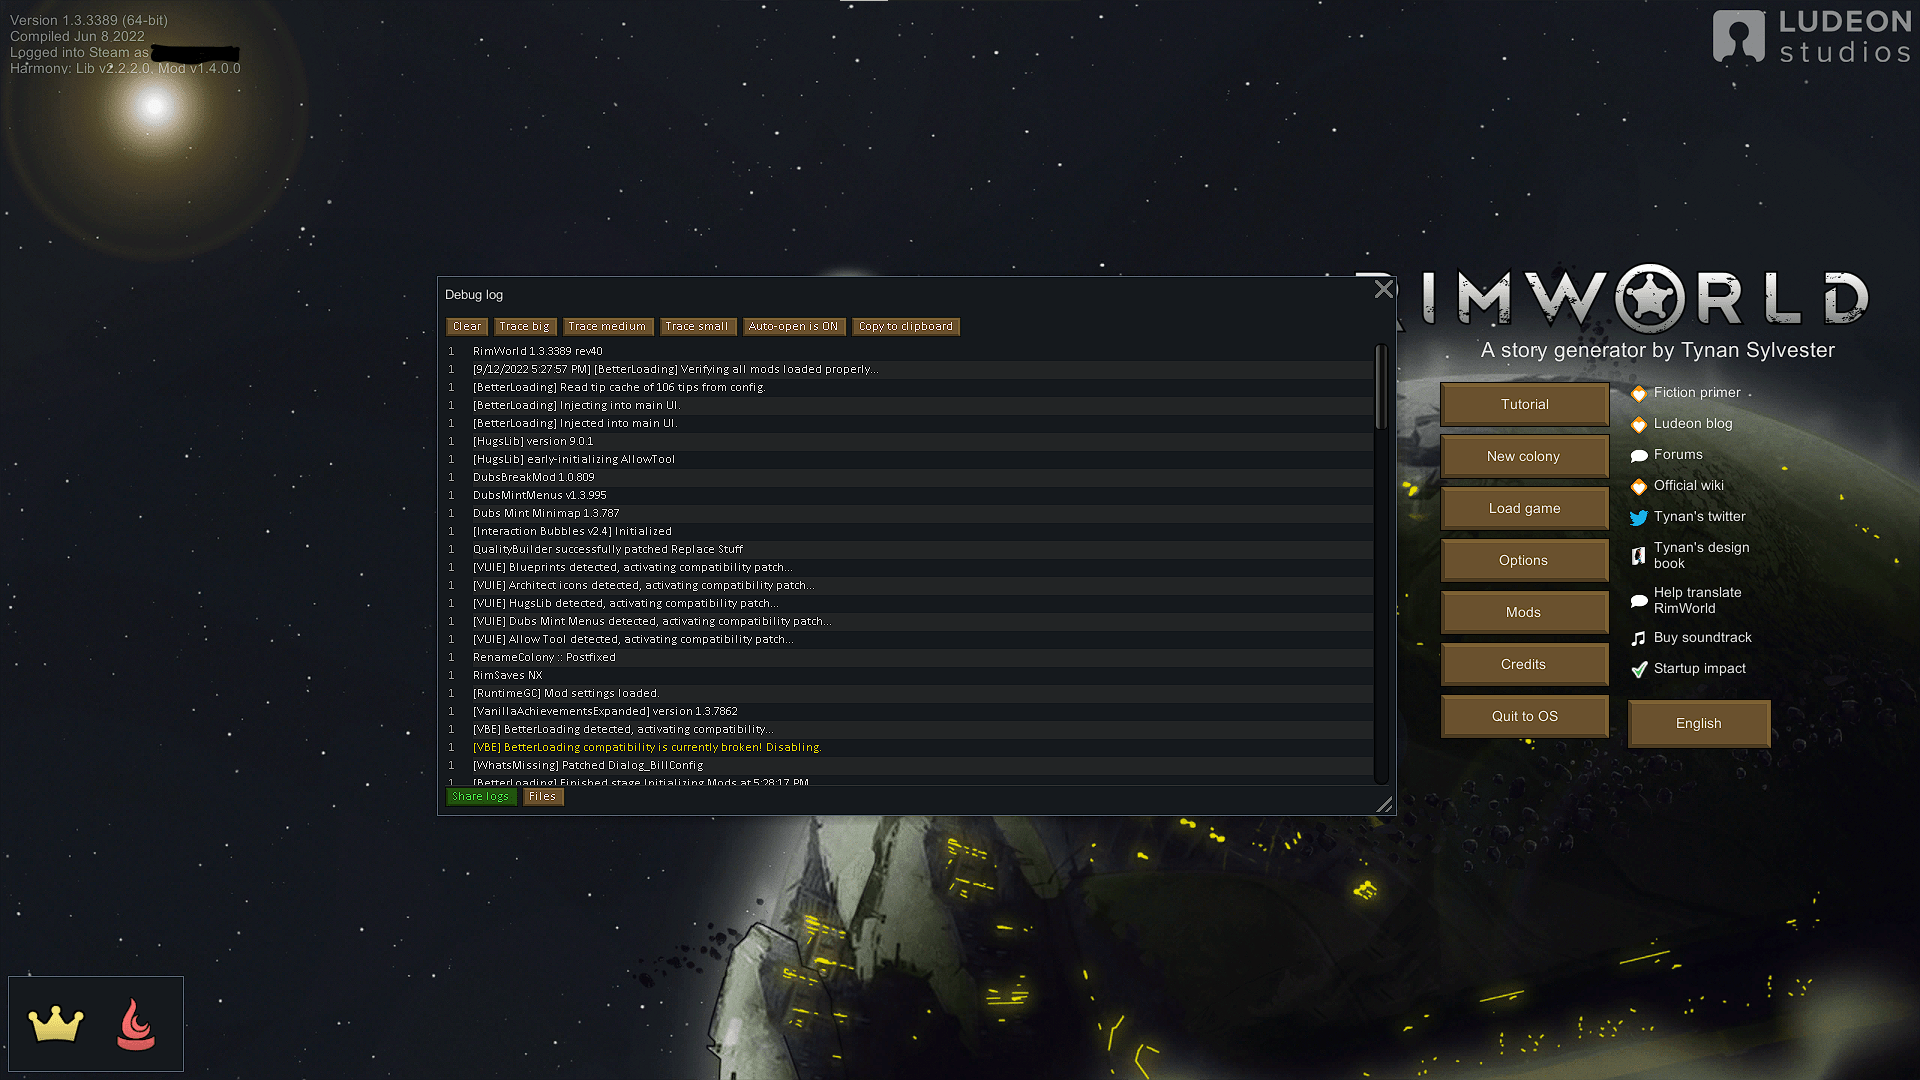Click the Royalty DLC crown icon
Viewport: 1920px width, 1080px height.
click(57, 1023)
